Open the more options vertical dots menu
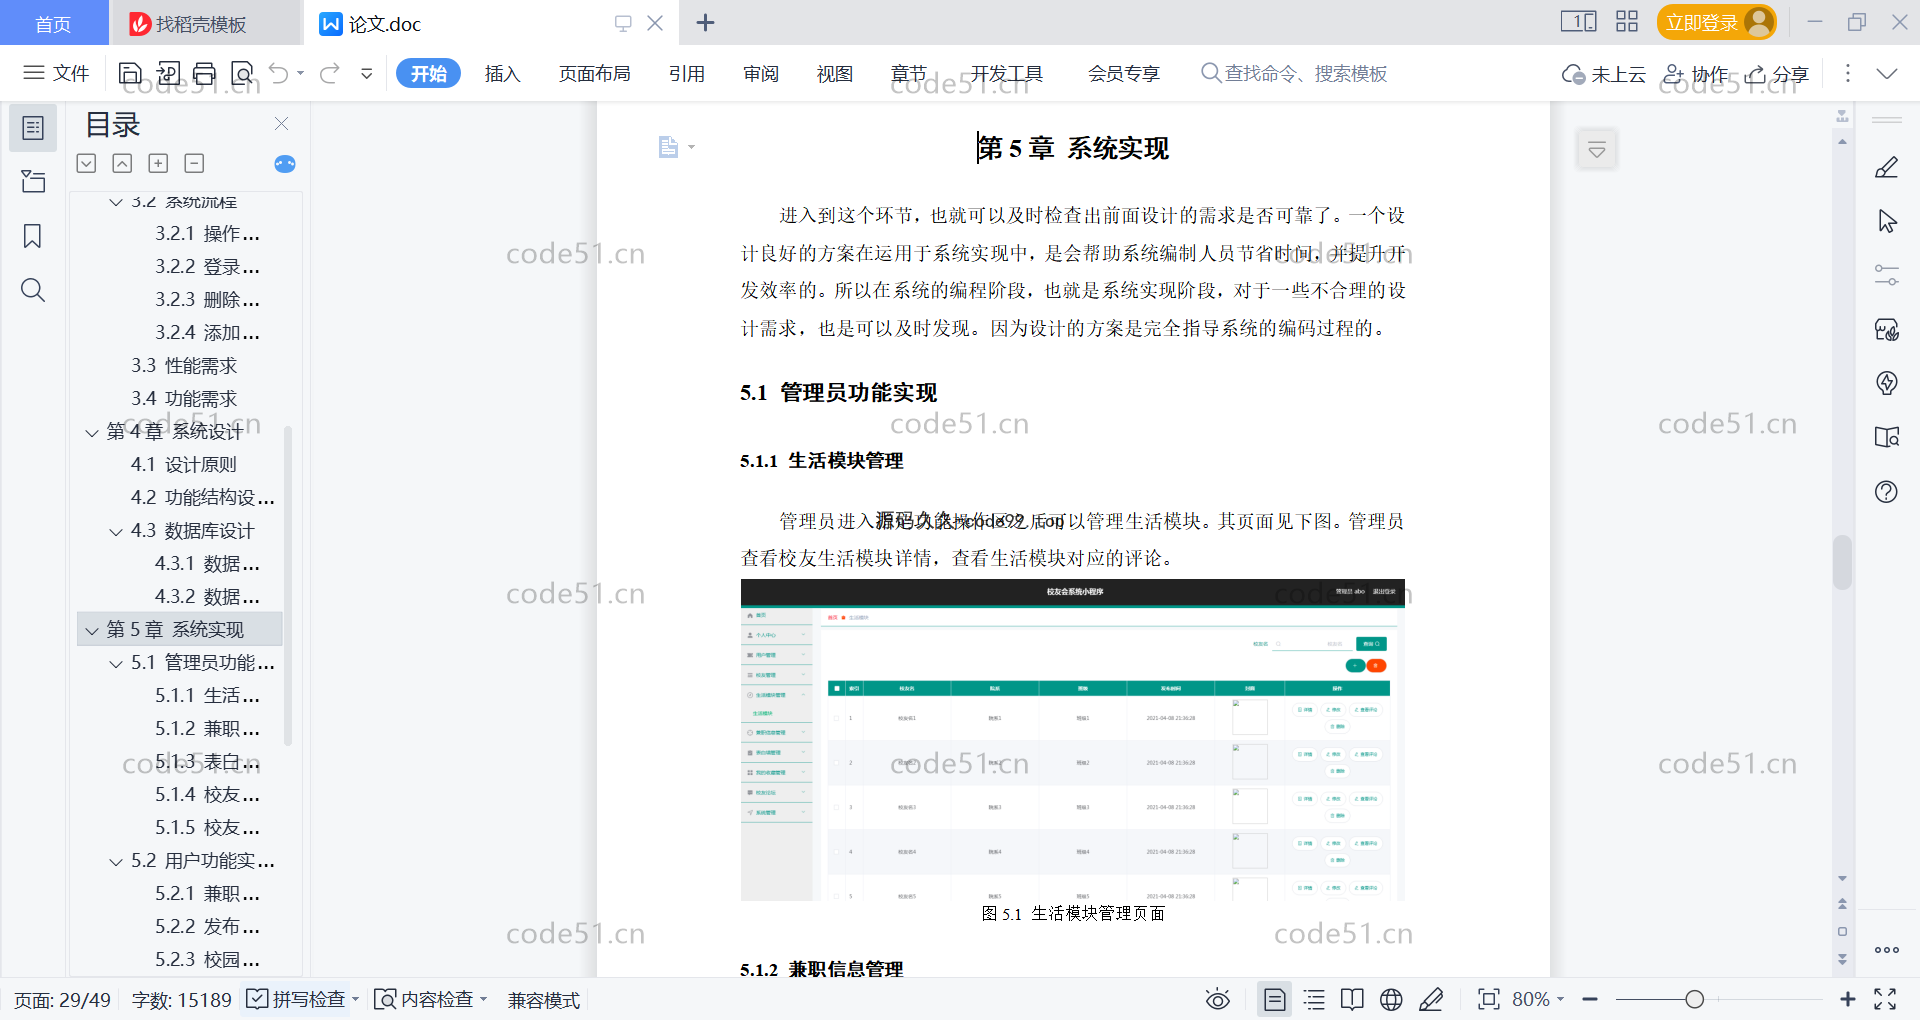This screenshot has height=1020, width=1920. [x=1848, y=73]
